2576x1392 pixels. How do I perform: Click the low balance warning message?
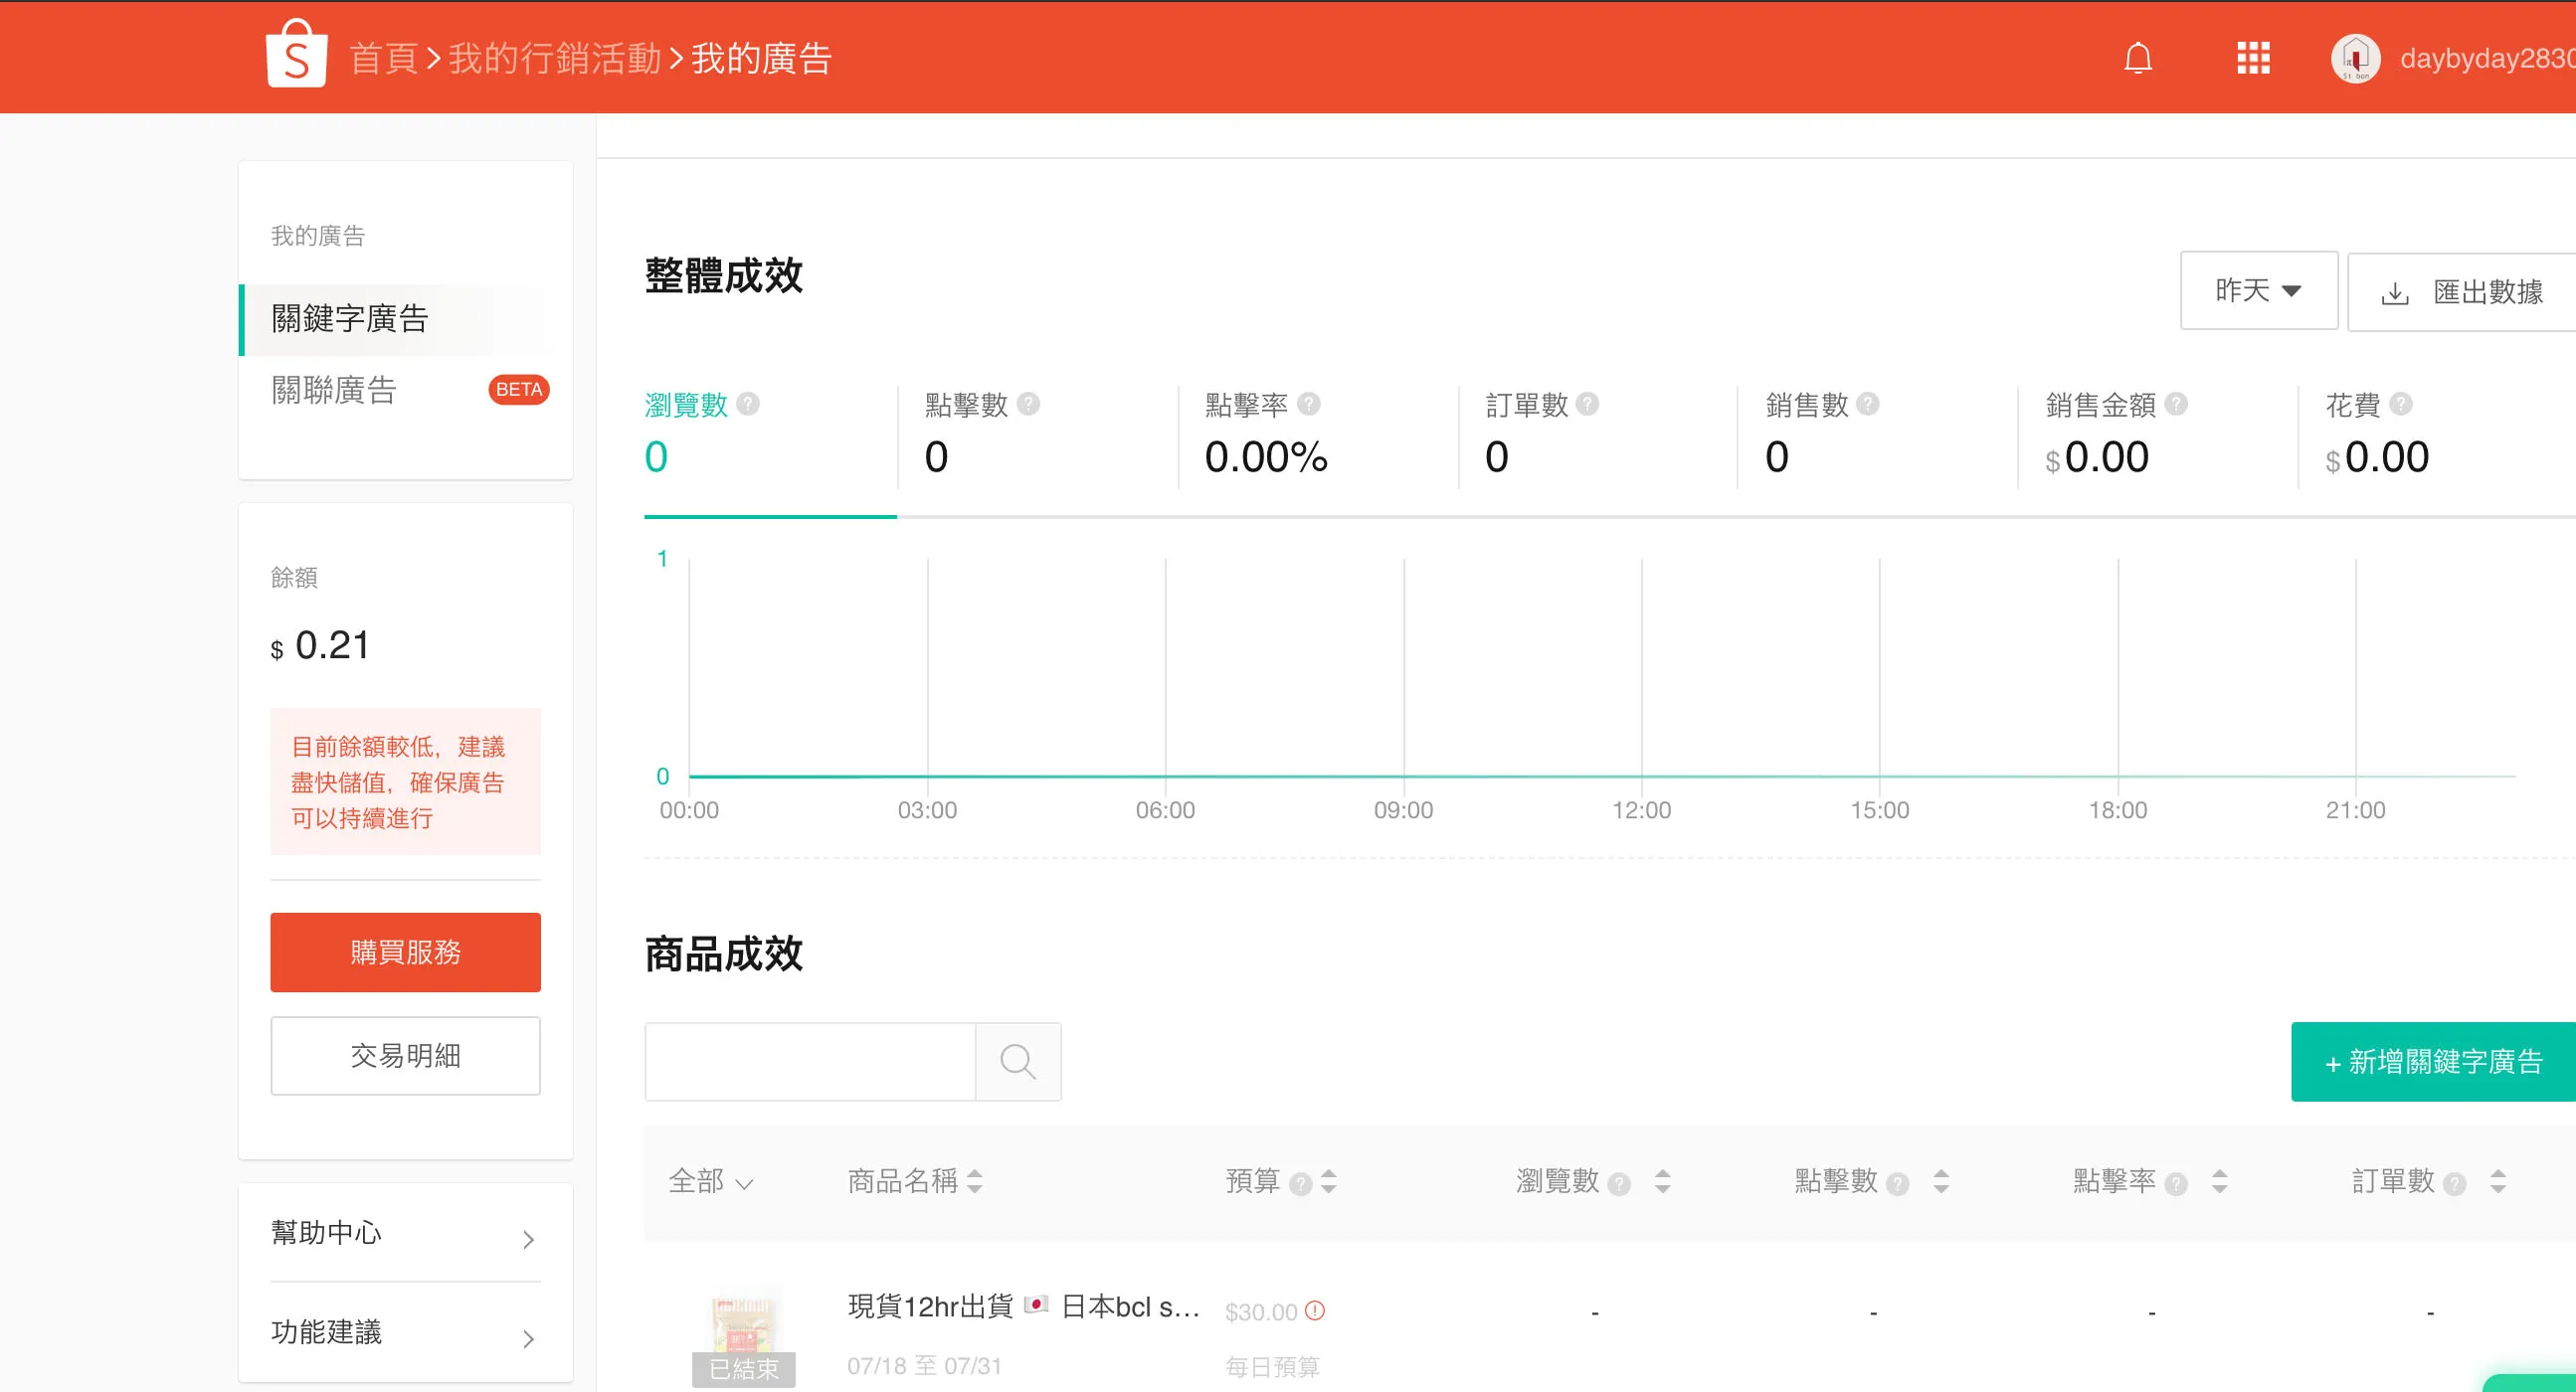405,782
